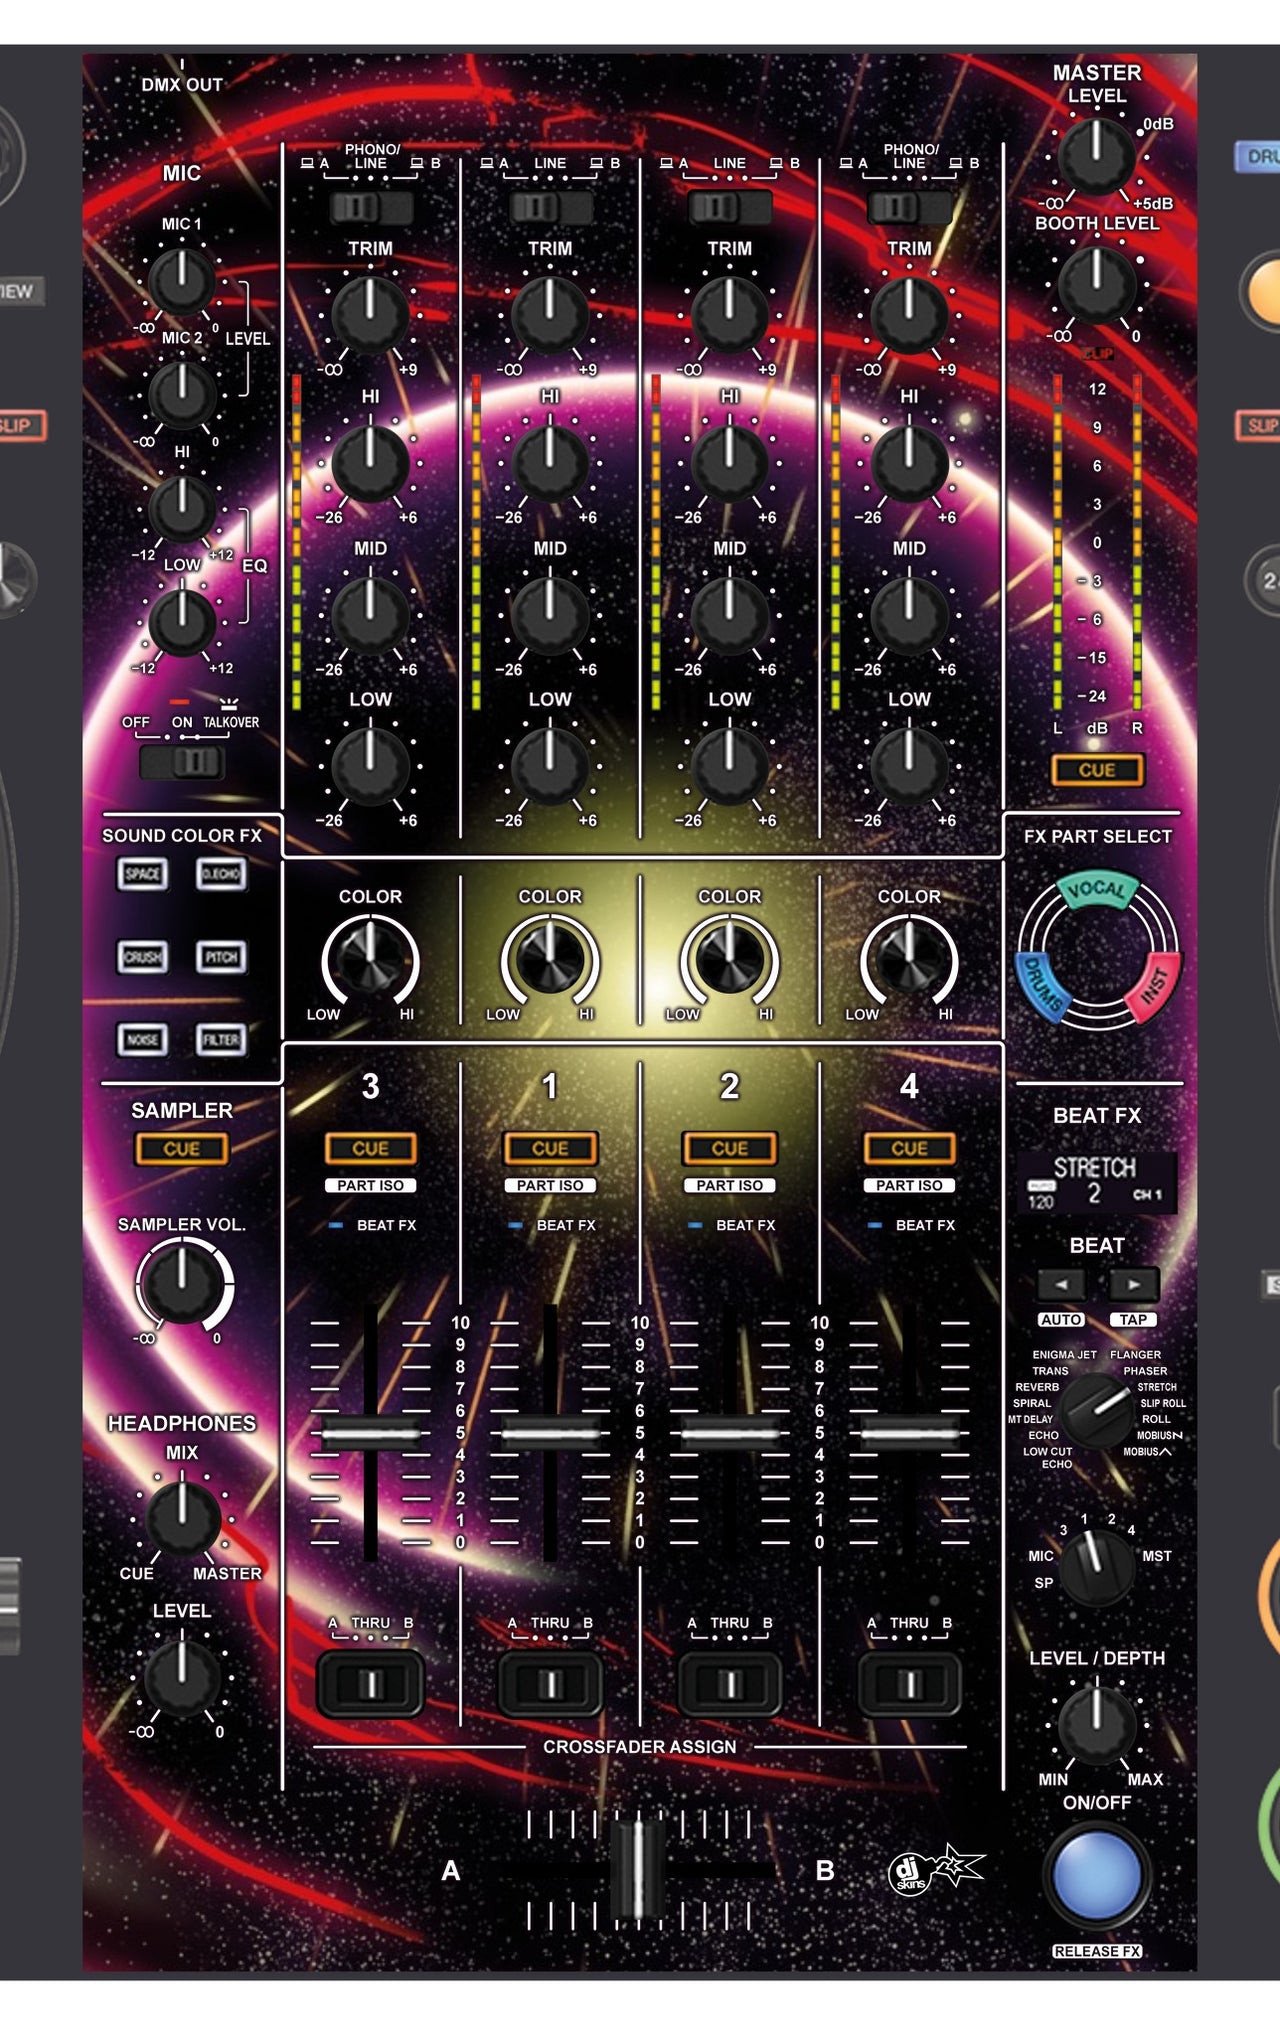Screen dimensions: 1280x2035
Task: Flip channel 2 crossfader assign switch
Action: tap(730, 1685)
